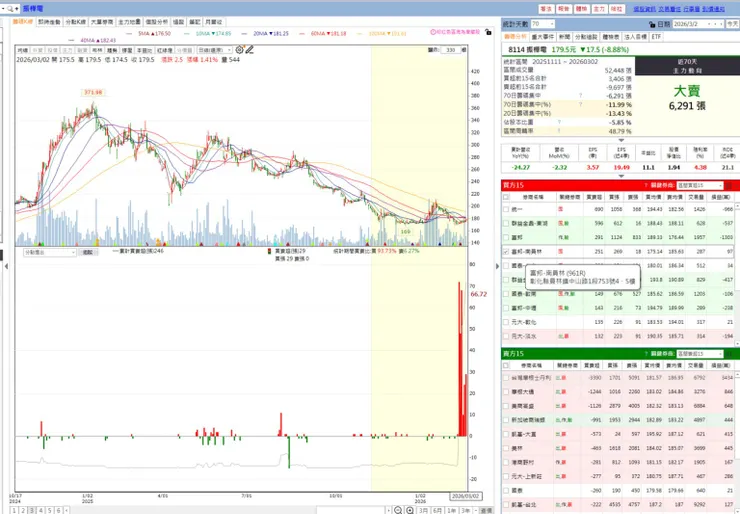Open the 統計天數 70 dropdown
This screenshot has width=740, height=514.
[x=543, y=24]
